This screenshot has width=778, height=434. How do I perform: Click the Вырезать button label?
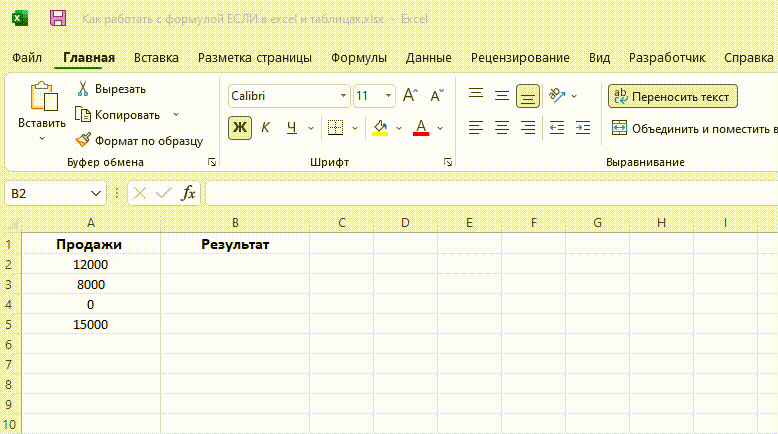(120, 89)
